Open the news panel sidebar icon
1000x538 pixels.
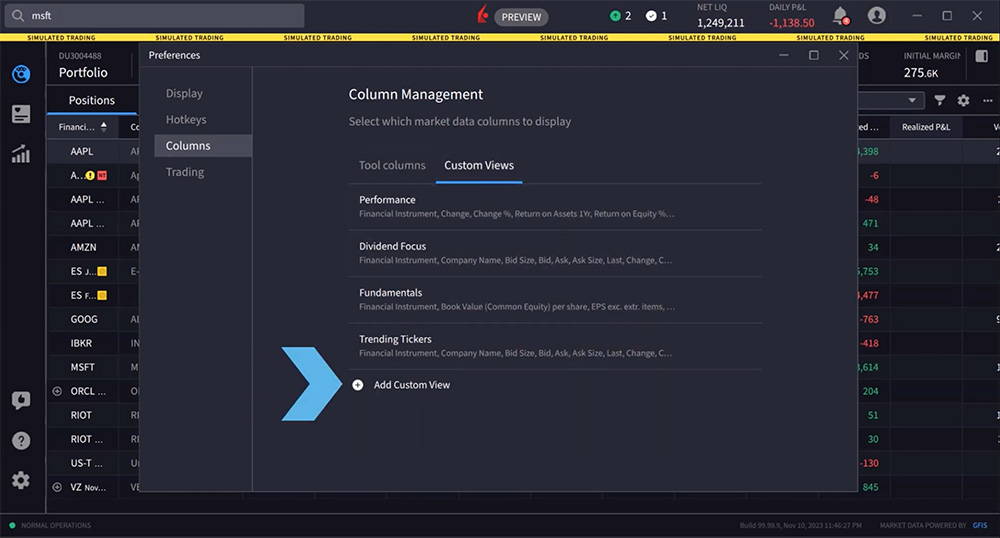click(x=21, y=114)
